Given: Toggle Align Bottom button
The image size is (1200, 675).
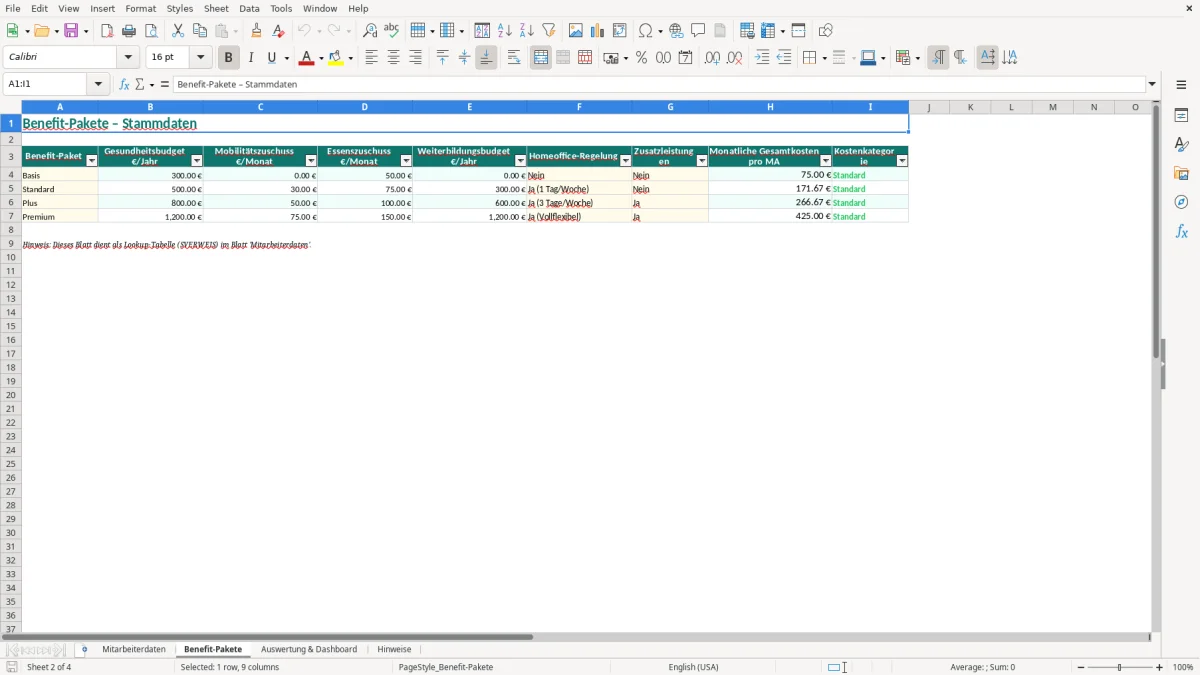Looking at the screenshot, I should point(486,58).
